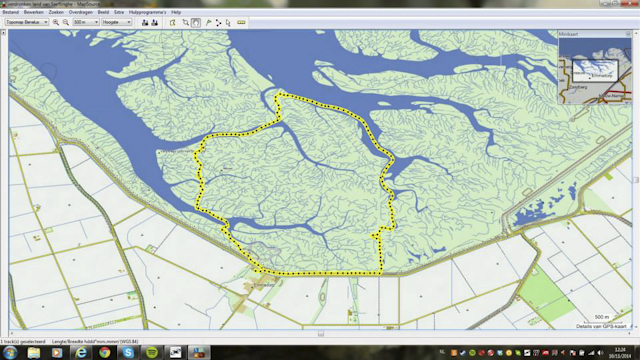Select the yellow measure ruler tool

pos(241,22)
